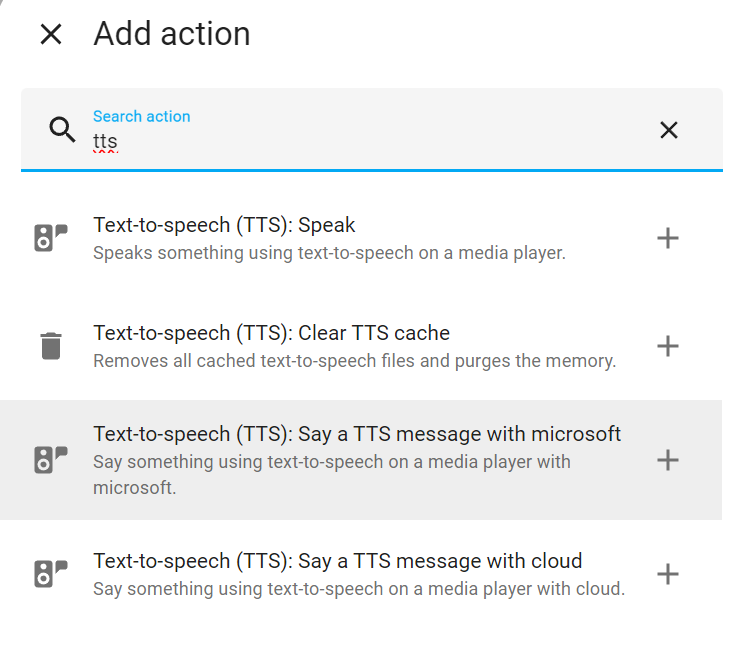Close the Add action dialog
Image resolution: width=739 pixels, height=645 pixels.
(x=51, y=34)
